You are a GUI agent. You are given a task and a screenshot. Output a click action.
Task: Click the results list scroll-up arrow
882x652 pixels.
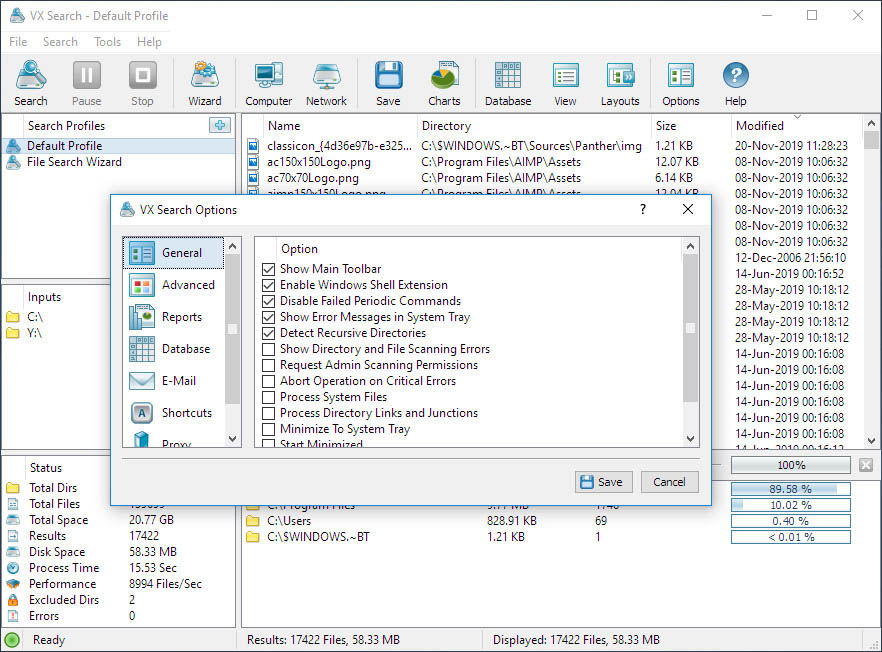871,123
